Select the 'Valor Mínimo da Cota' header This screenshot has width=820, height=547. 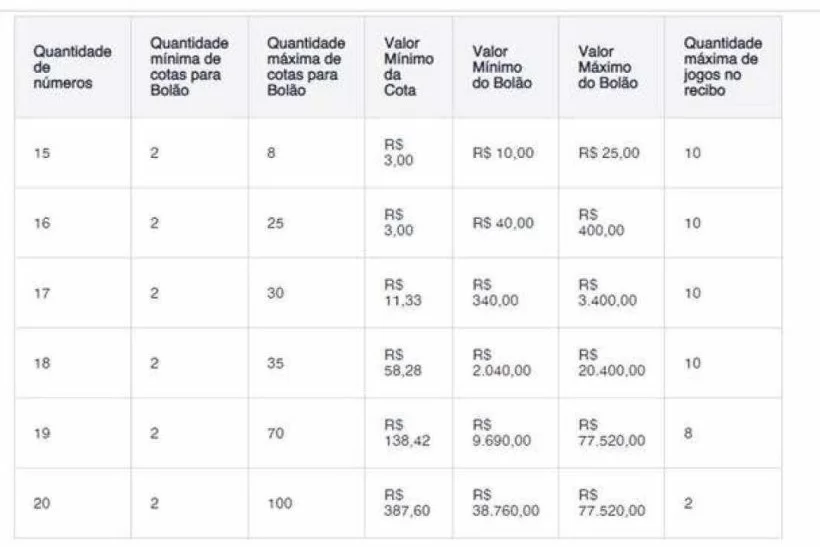[408, 67]
